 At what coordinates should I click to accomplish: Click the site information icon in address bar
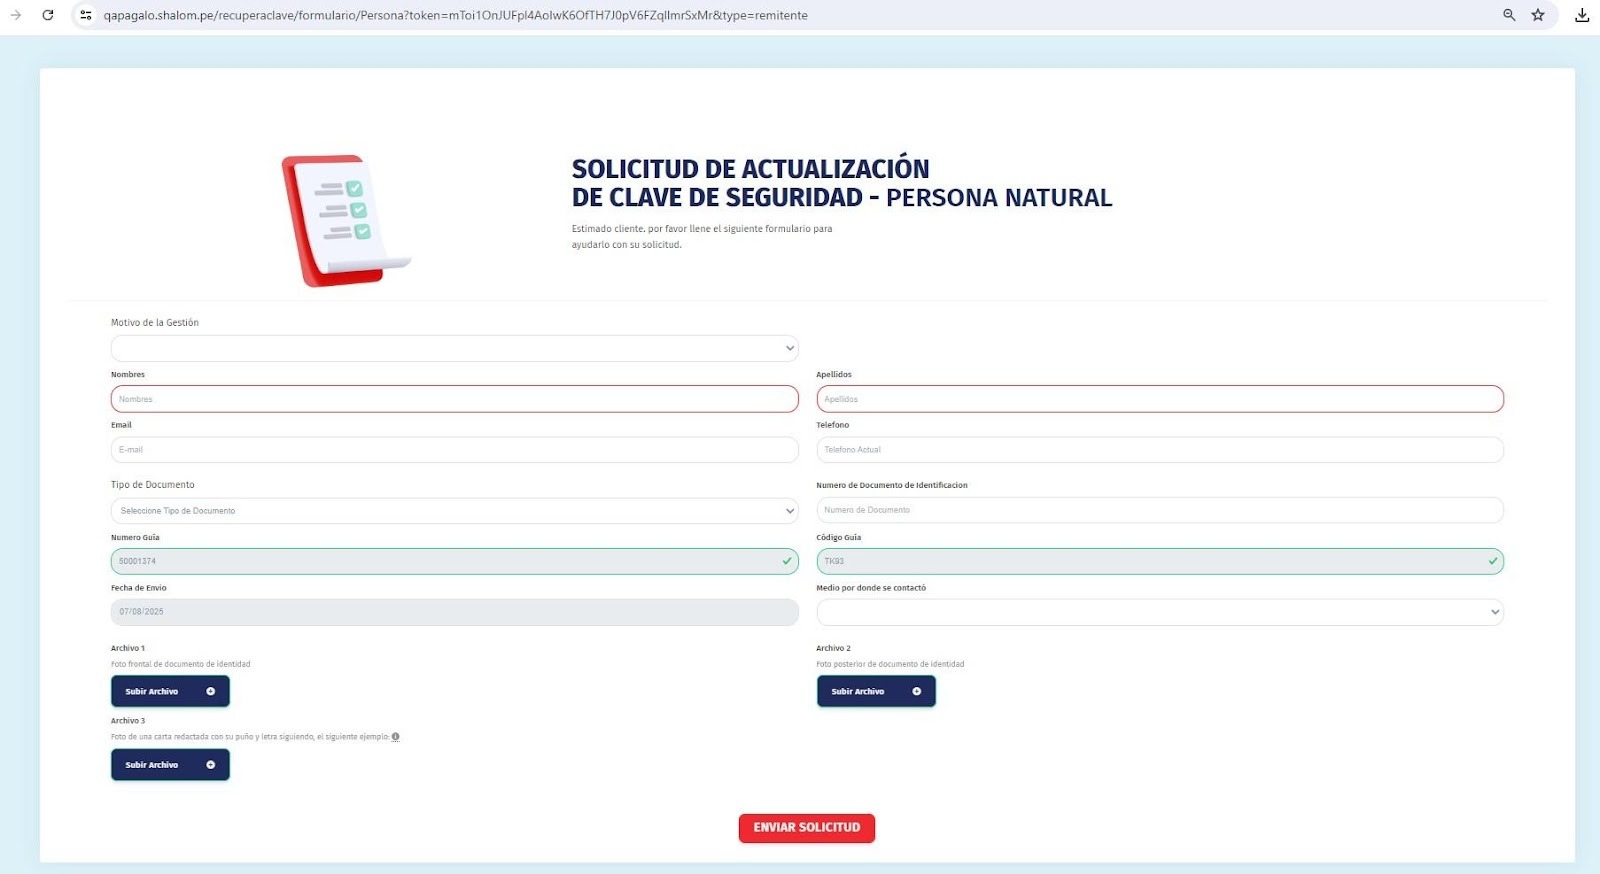click(86, 15)
